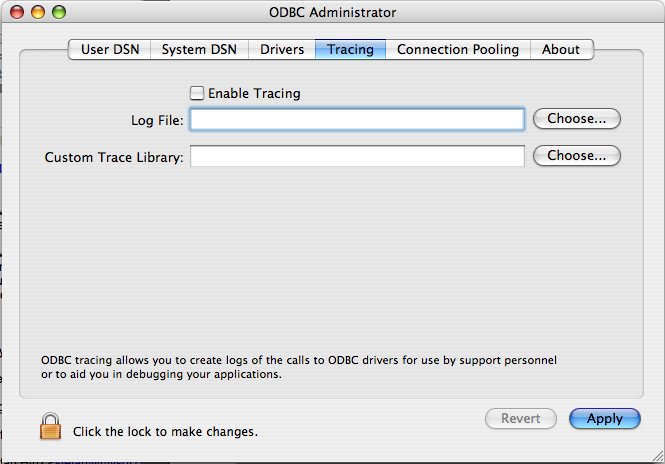Image resolution: width=665 pixels, height=464 pixels.
Task: Click the Tracing tab
Action: coord(350,49)
